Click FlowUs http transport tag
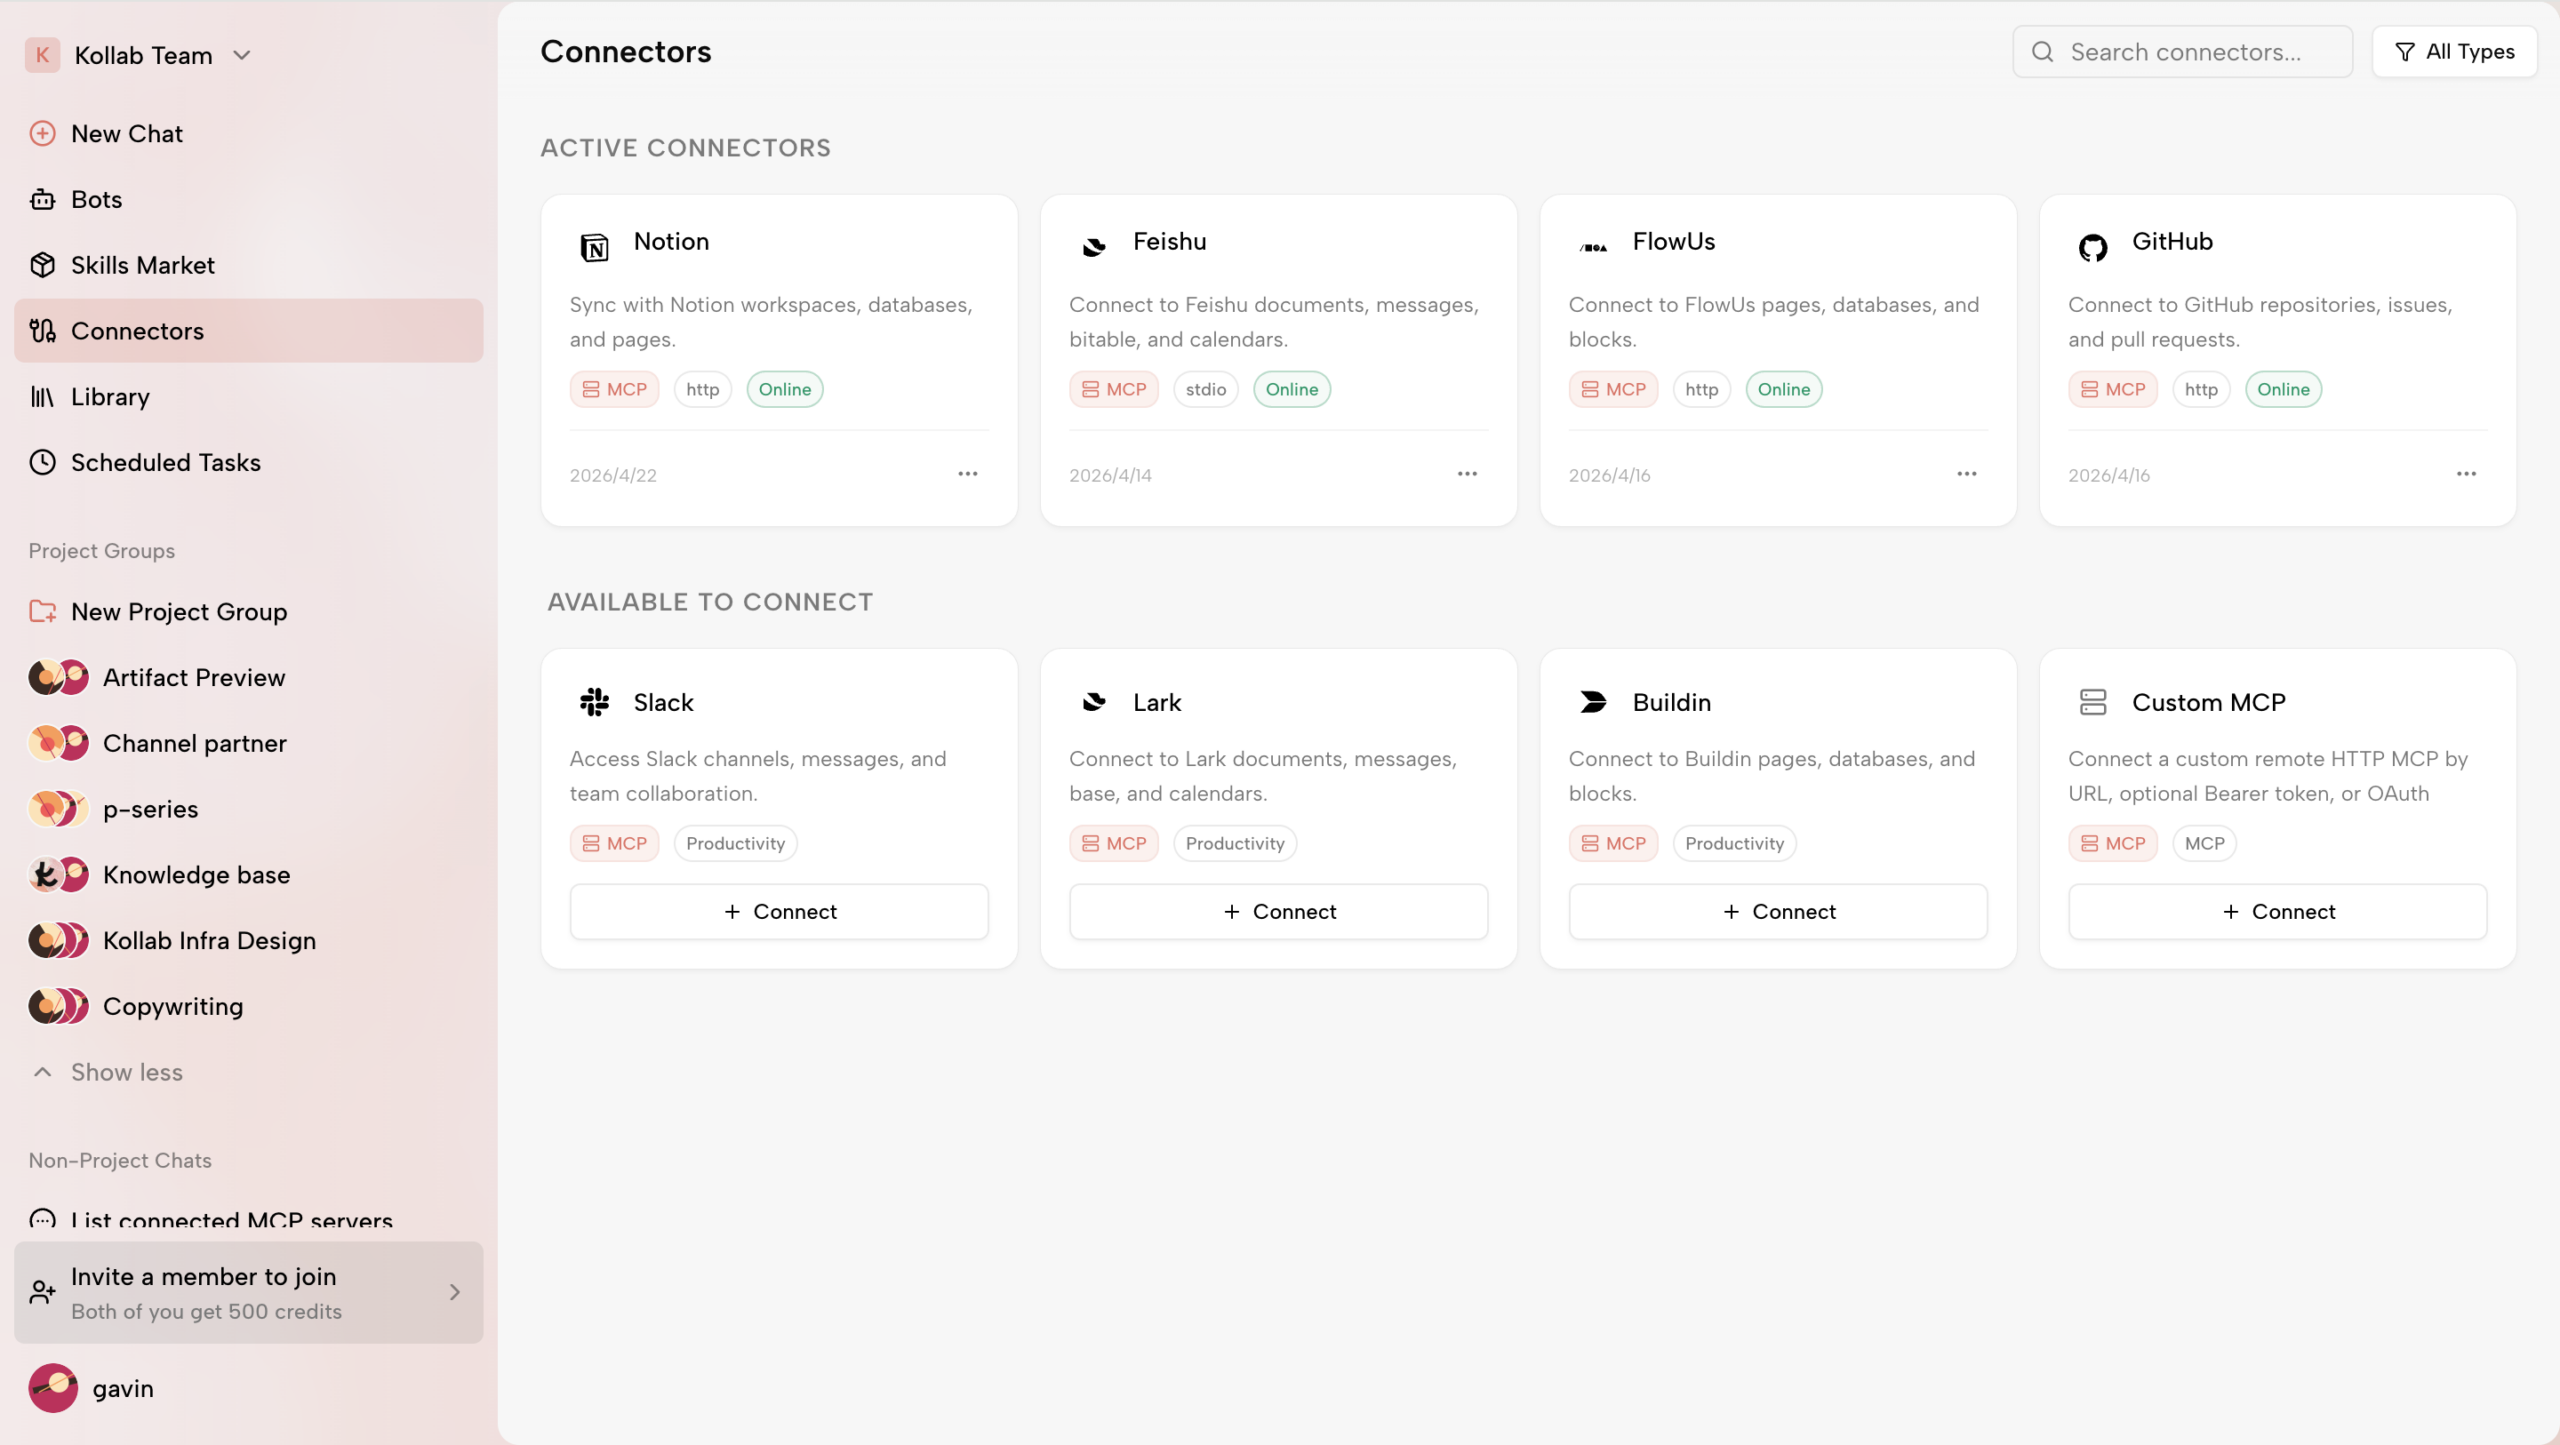2560x1445 pixels. click(x=1702, y=389)
